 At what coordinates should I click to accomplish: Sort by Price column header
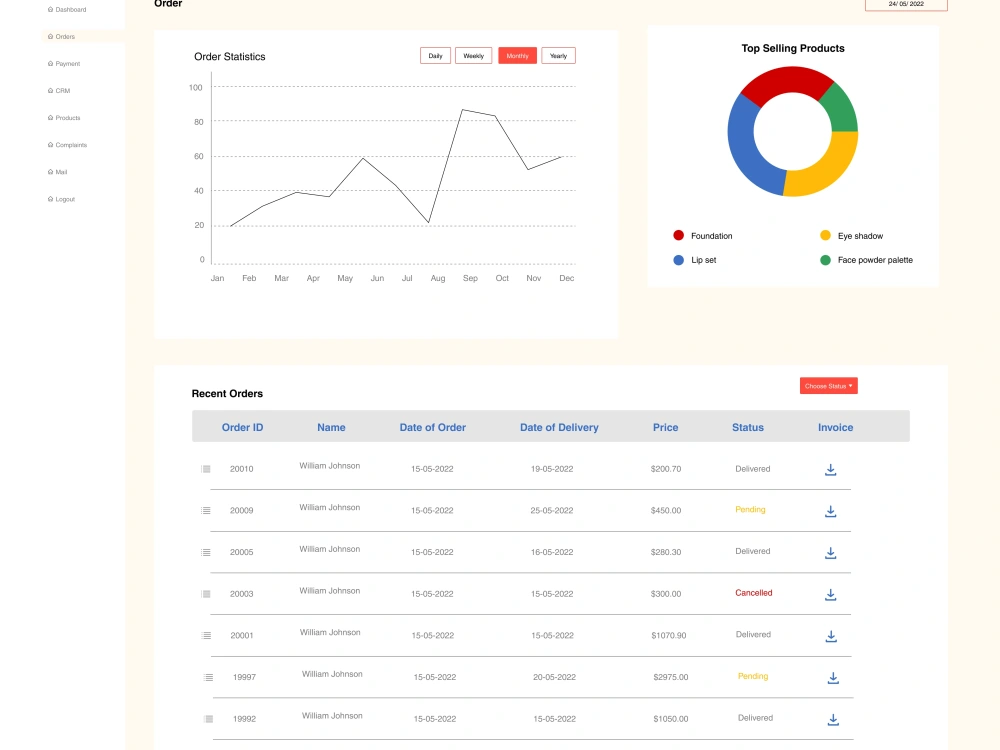[665, 427]
